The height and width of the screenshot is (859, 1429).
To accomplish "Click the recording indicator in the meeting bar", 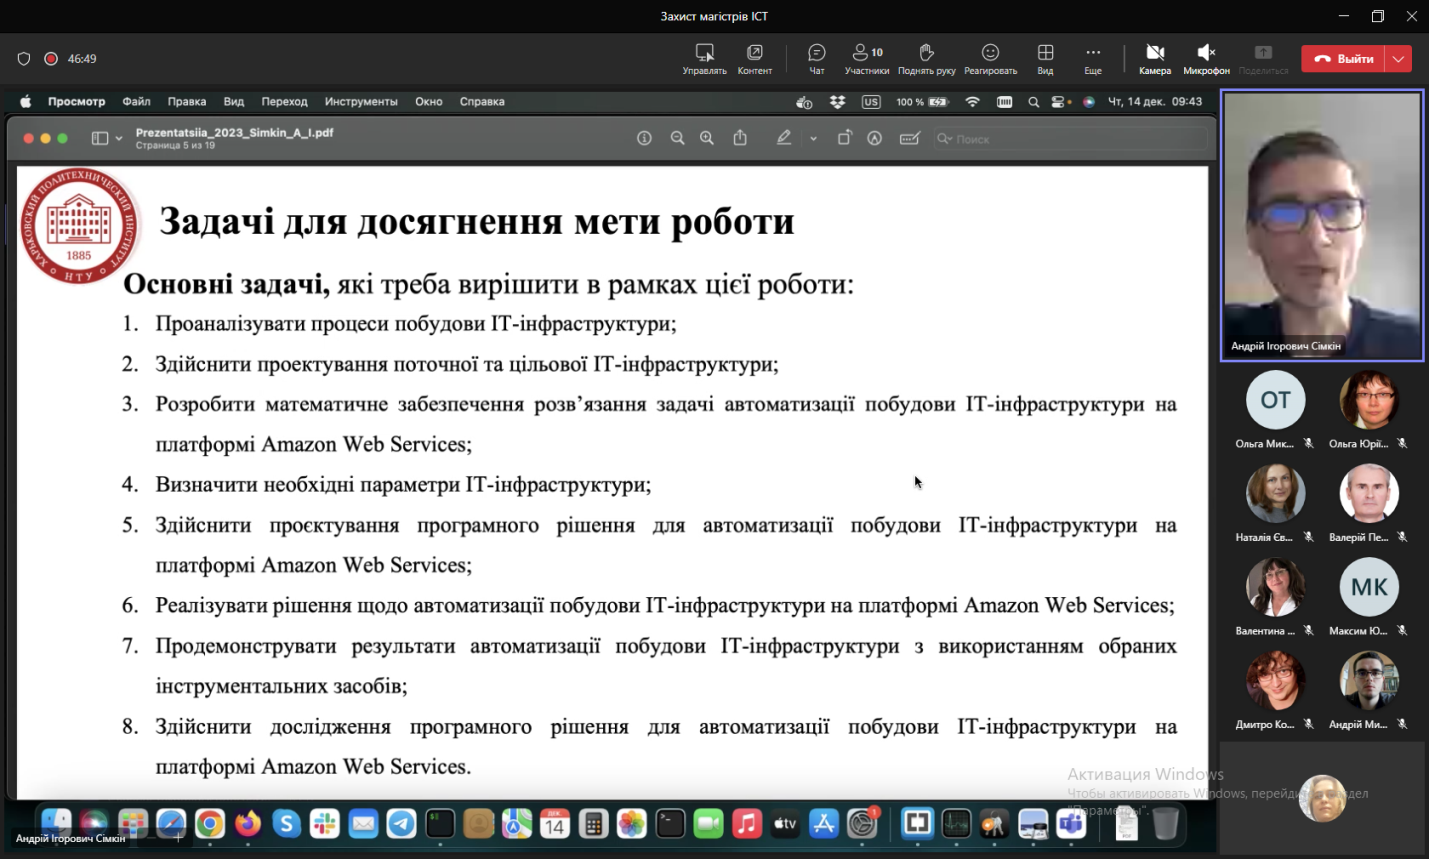I will 51,59.
